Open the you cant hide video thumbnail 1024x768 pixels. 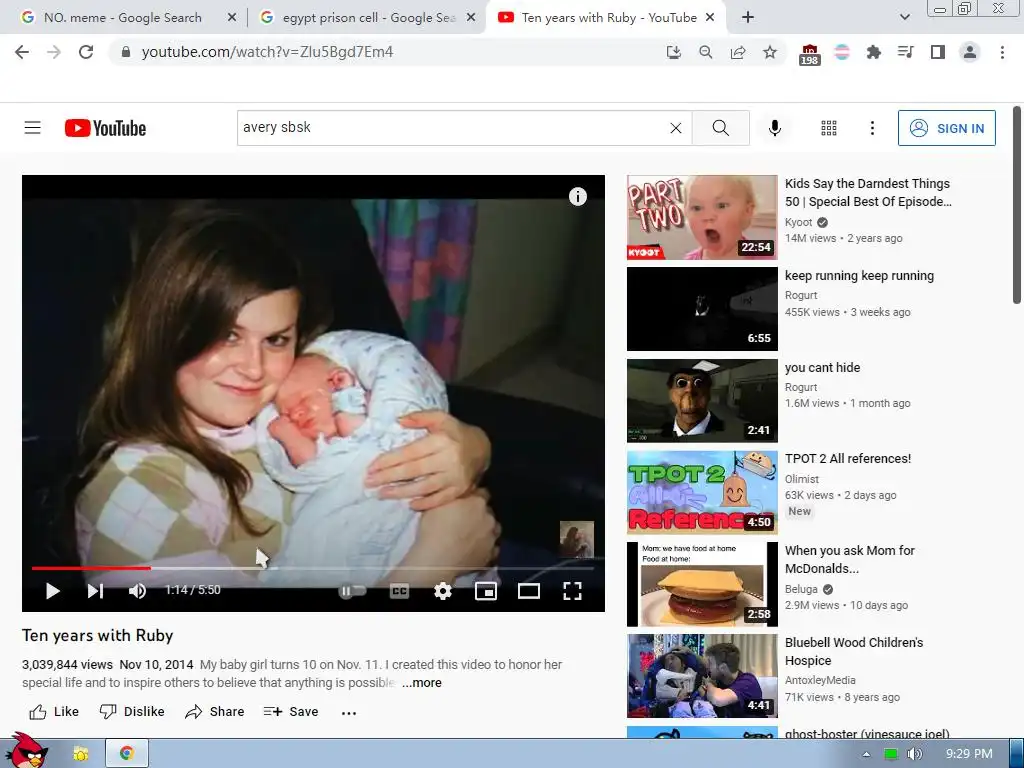(702, 401)
